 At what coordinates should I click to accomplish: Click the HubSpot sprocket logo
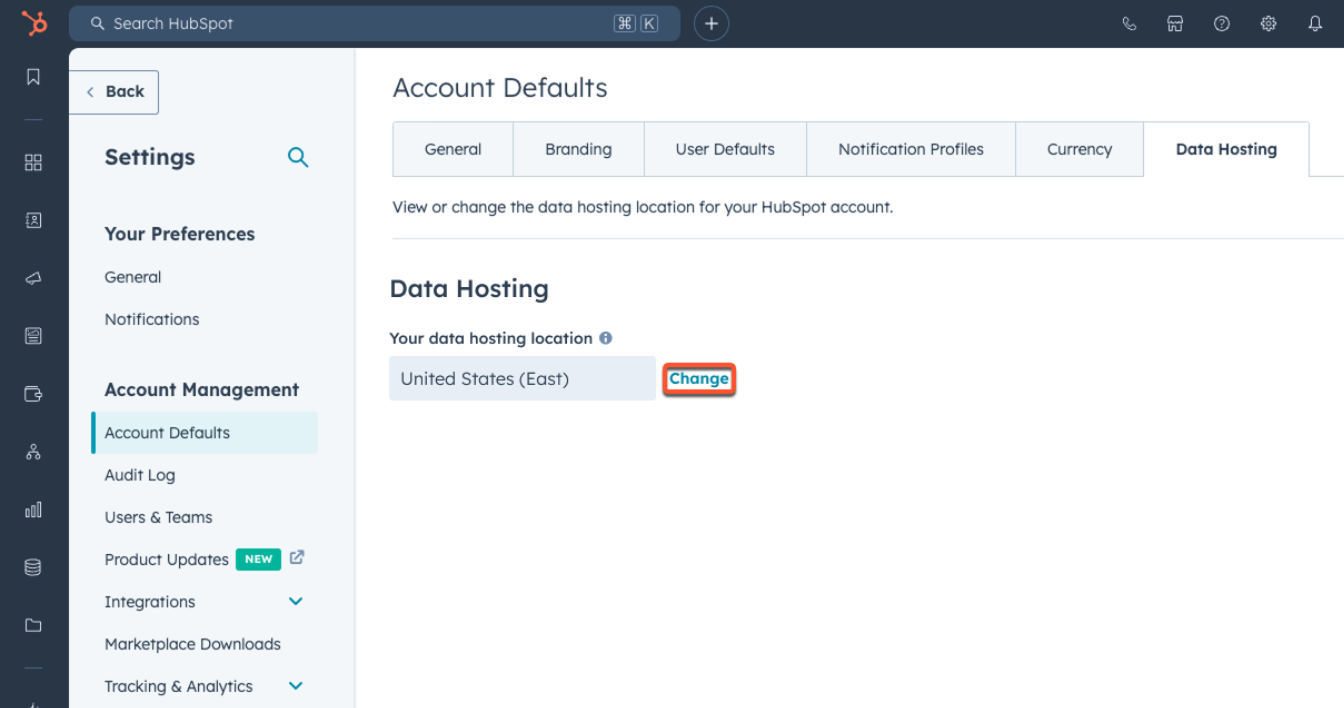coord(34,23)
